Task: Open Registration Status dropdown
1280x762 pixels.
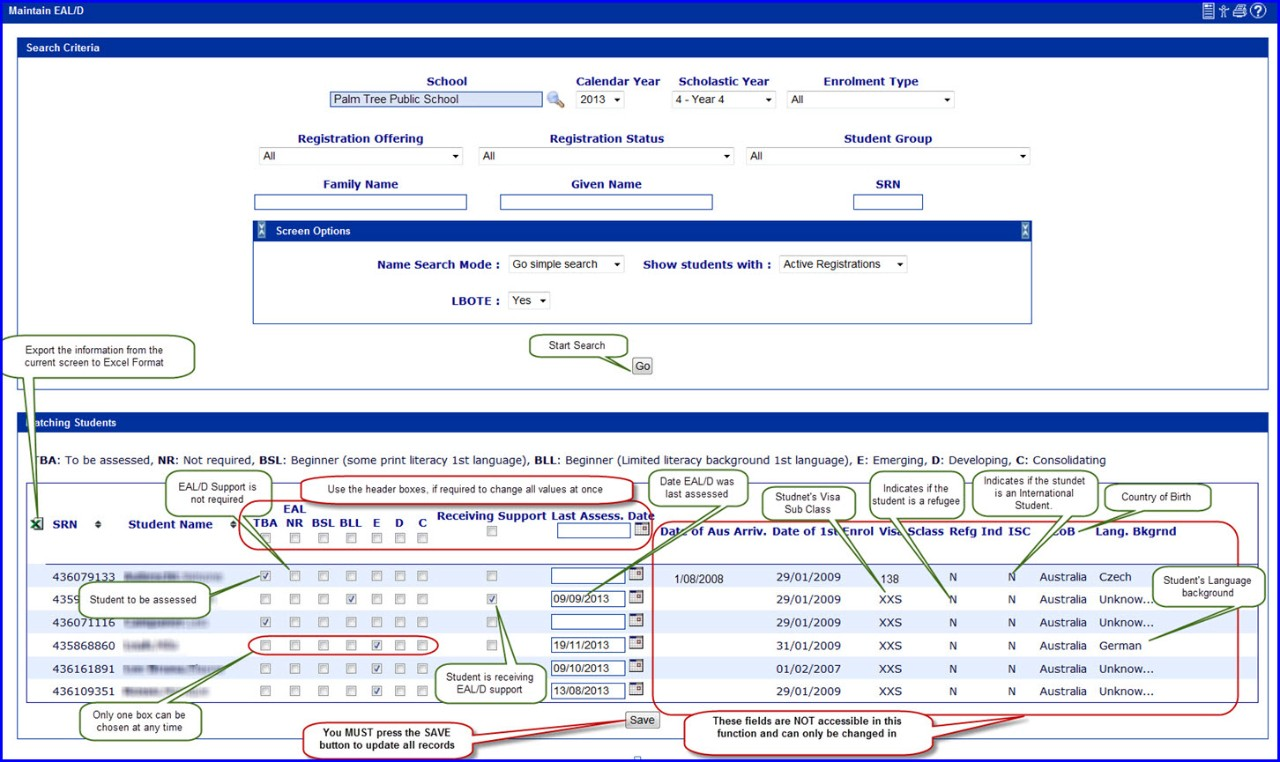Action: coord(607,156)
